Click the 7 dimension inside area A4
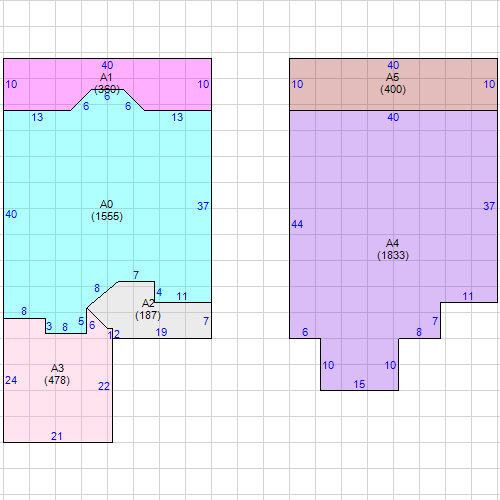The height and width of the screenshot is (500, 500). 435,321
